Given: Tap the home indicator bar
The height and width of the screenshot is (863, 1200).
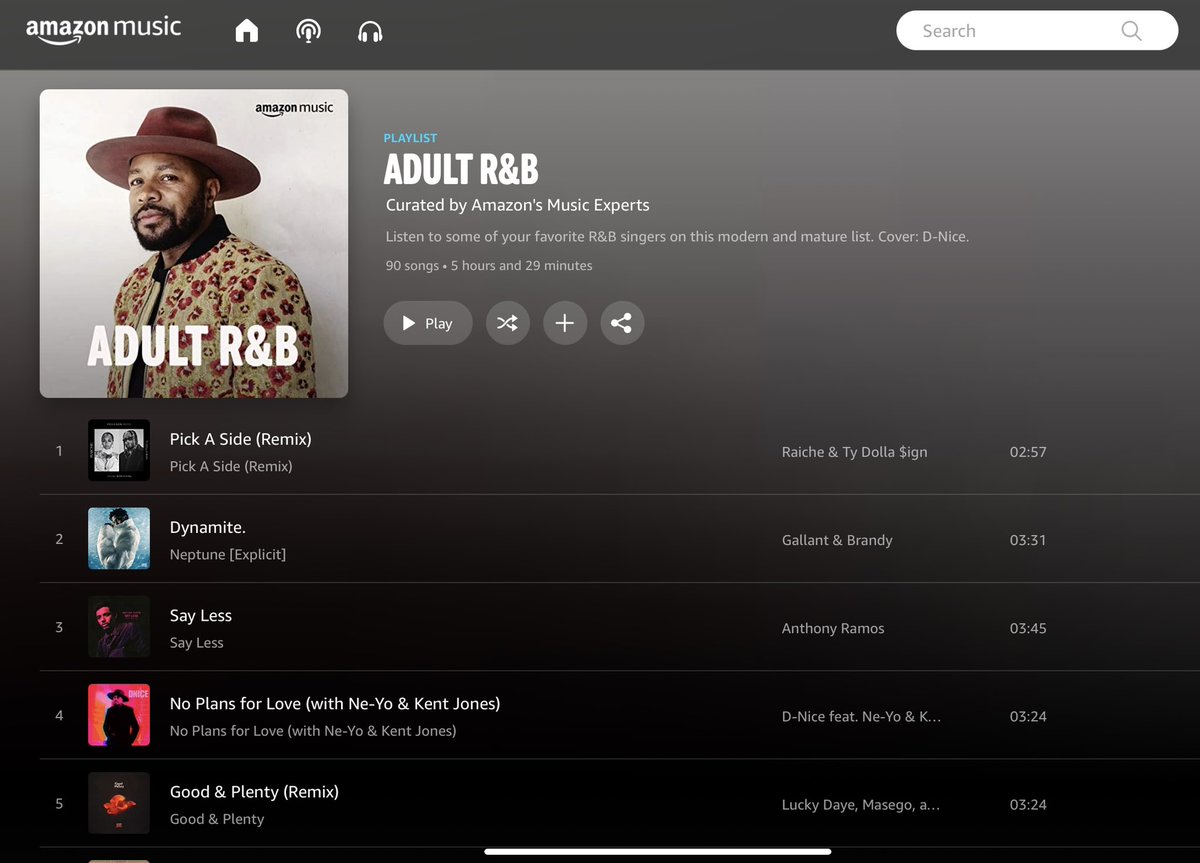Looking at the screenshot, I should pyautogui.click(x=658, y=852).
